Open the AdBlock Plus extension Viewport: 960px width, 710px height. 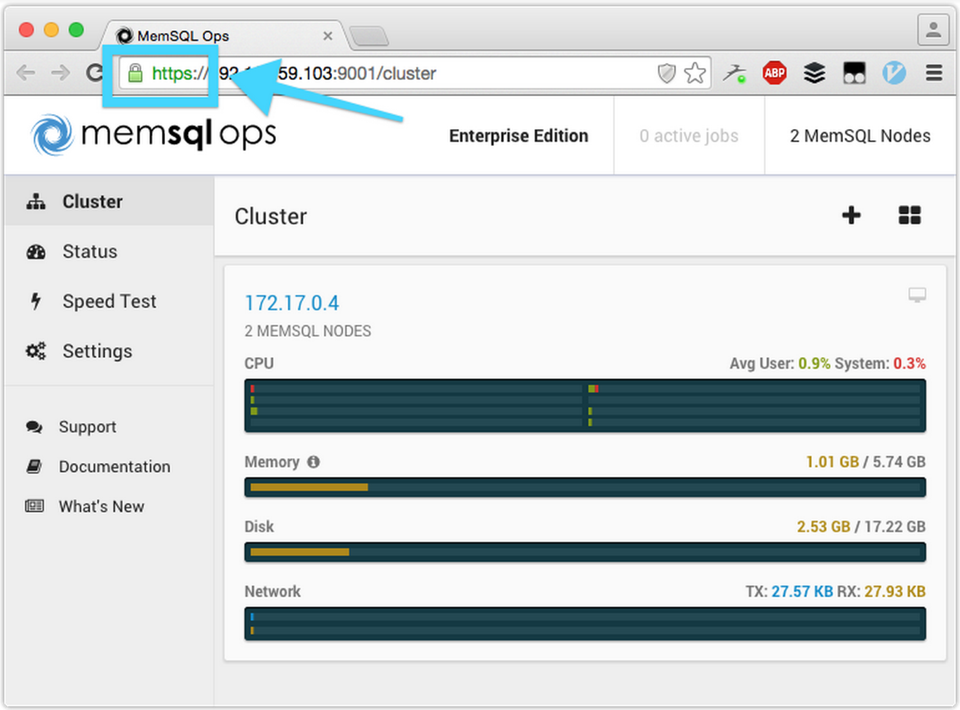click(774, 73)
